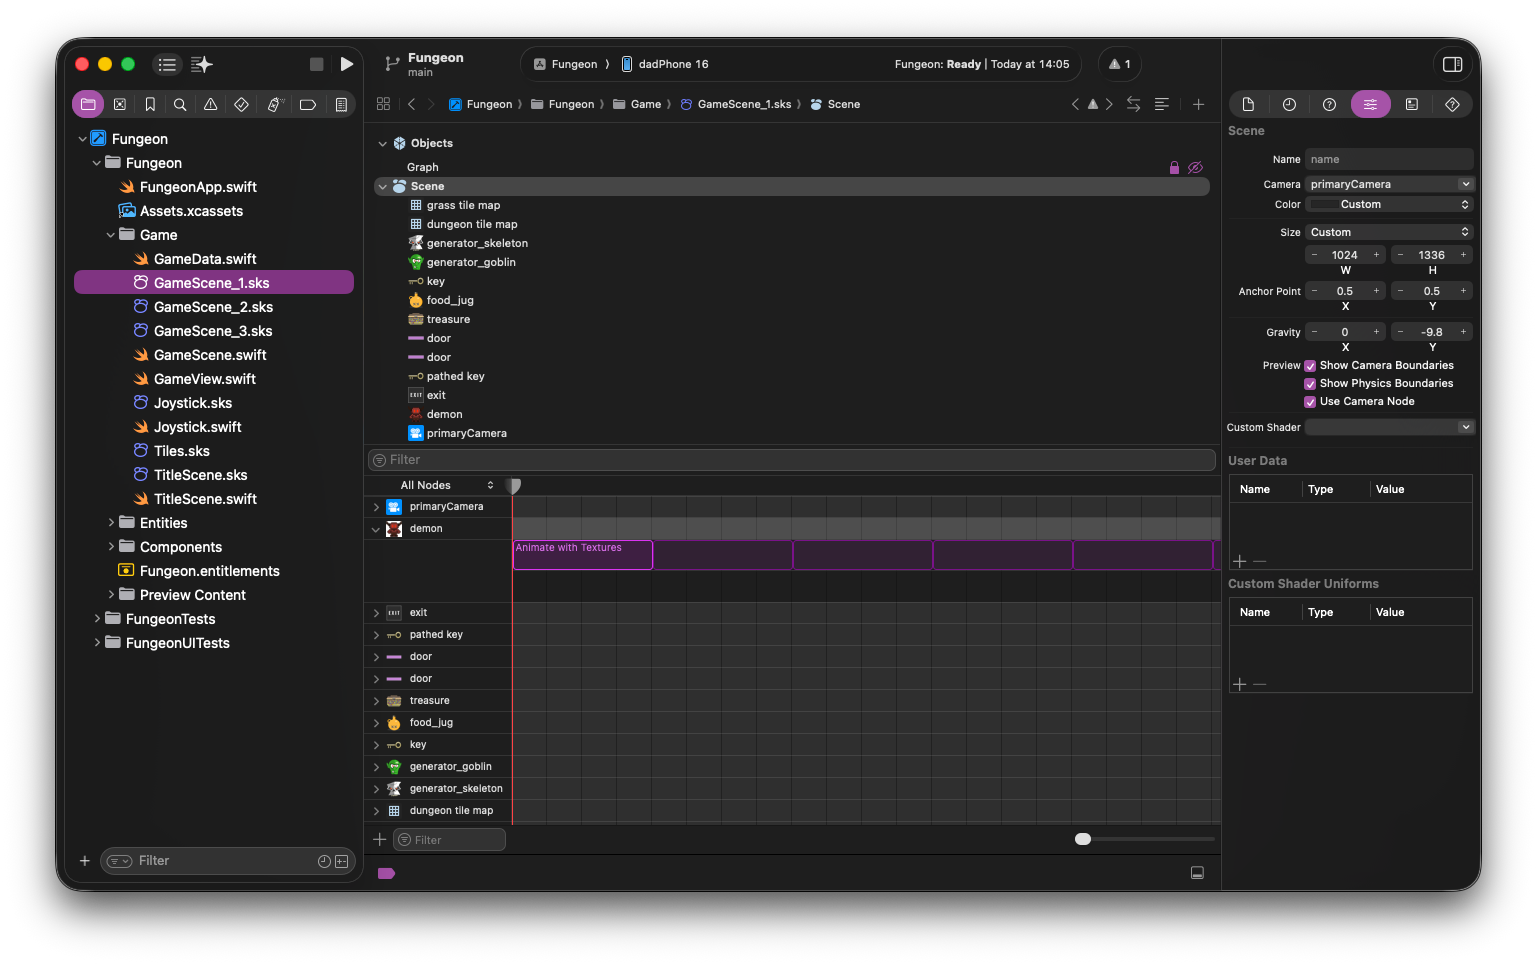The height and width of the screenshot is (965, 1537).
Task: Expand the Entities folder
Action: tap(111, 523)
